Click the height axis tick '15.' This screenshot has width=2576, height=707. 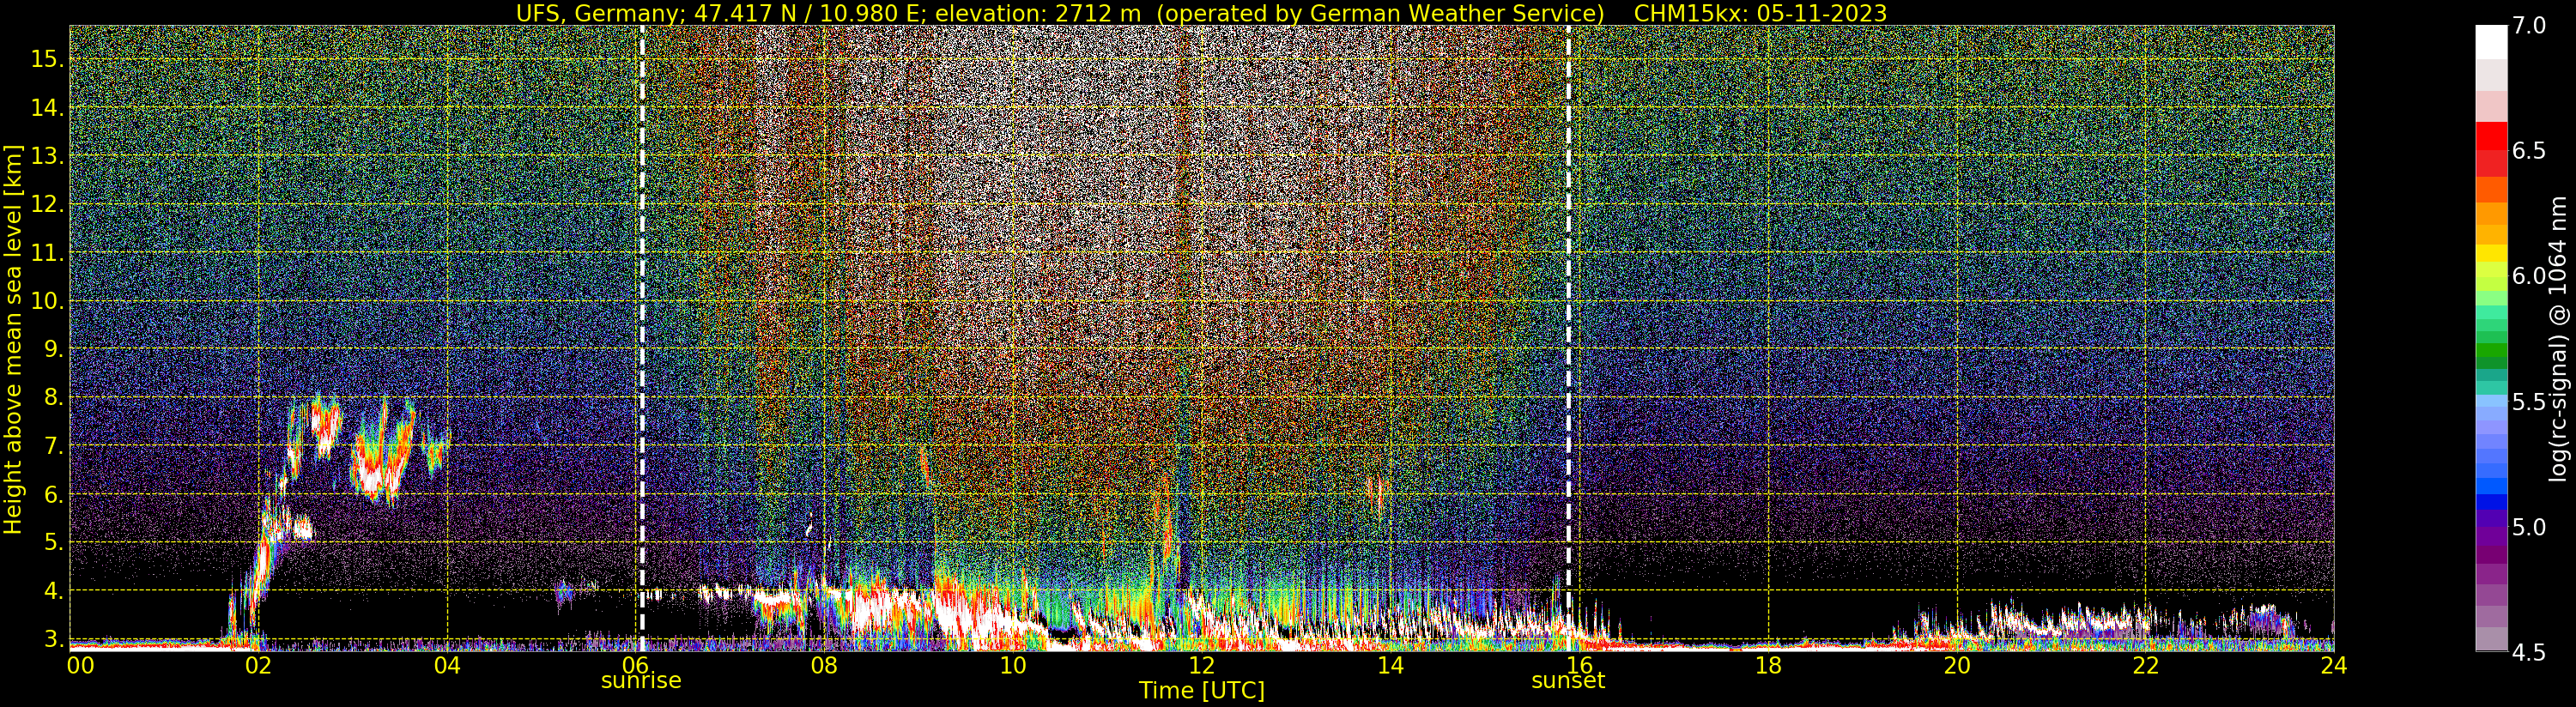(46, 59)
